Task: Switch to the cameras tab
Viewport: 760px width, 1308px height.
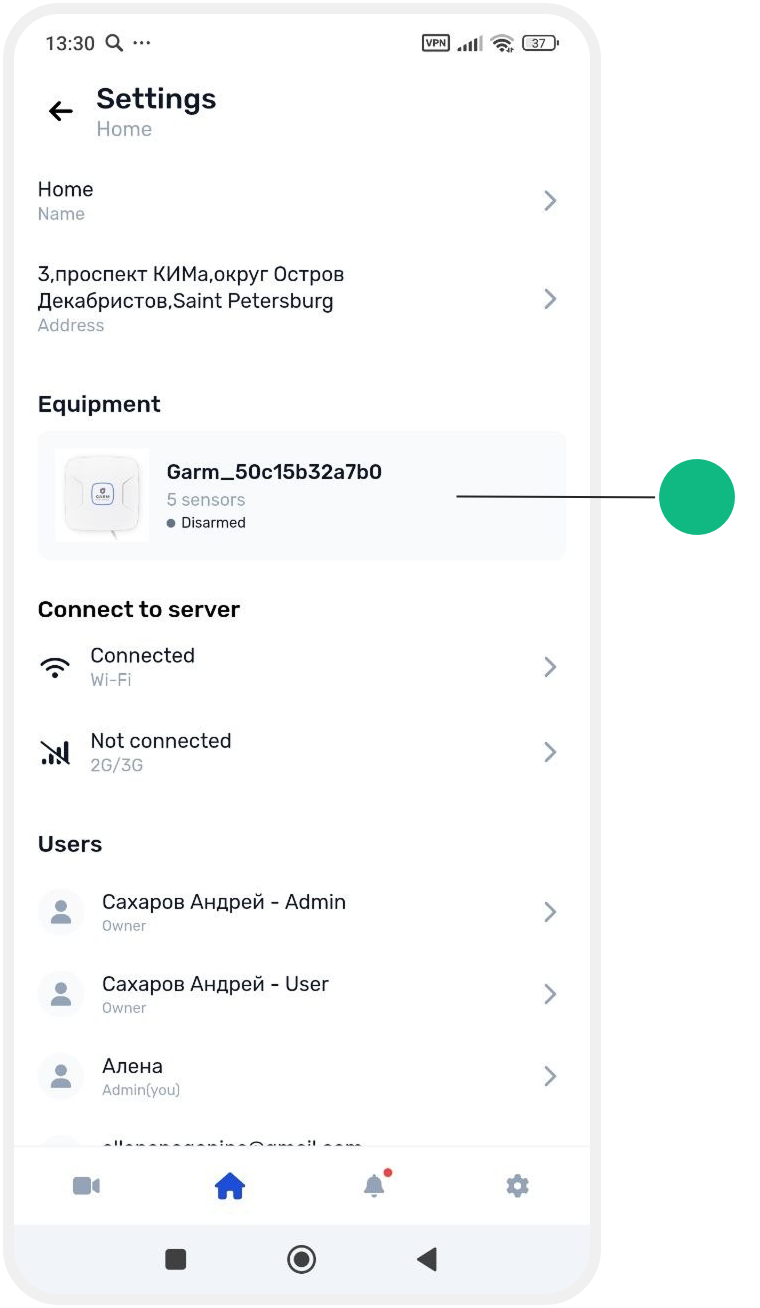Action: click(86, 1186)
